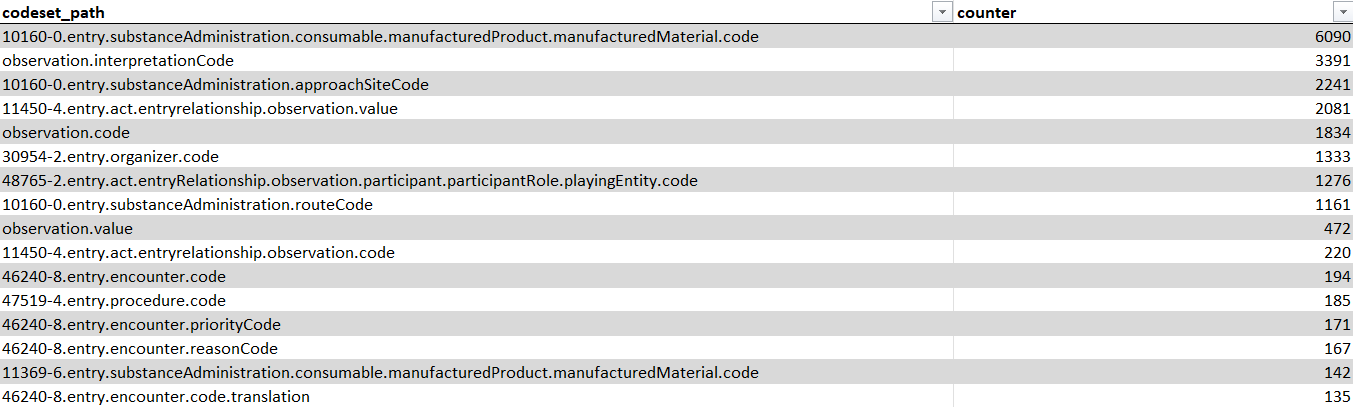Select the counter header cell
The height and width of the screenshot is (407, 1353).
1153,12
